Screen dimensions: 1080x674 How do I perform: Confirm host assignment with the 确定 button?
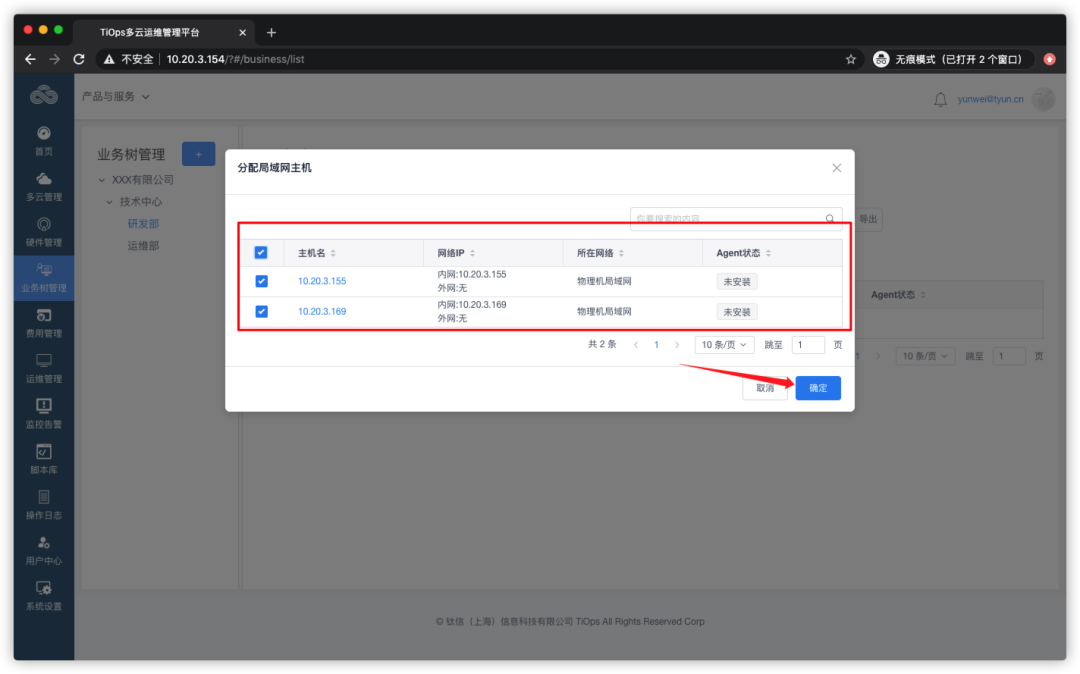coord(817,387)
